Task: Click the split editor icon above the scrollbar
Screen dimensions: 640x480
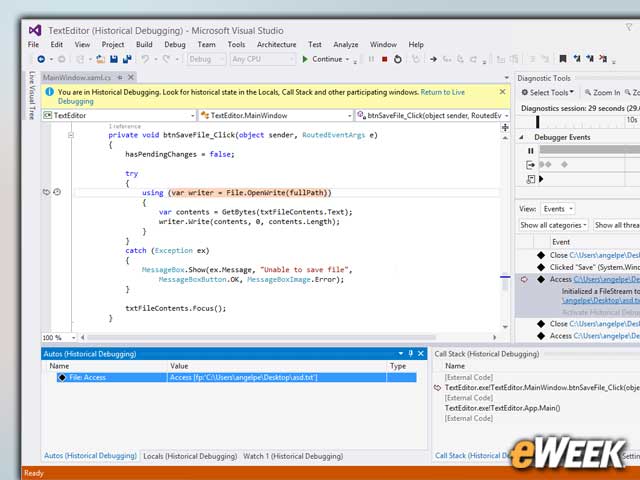Action: click(505, 127)
